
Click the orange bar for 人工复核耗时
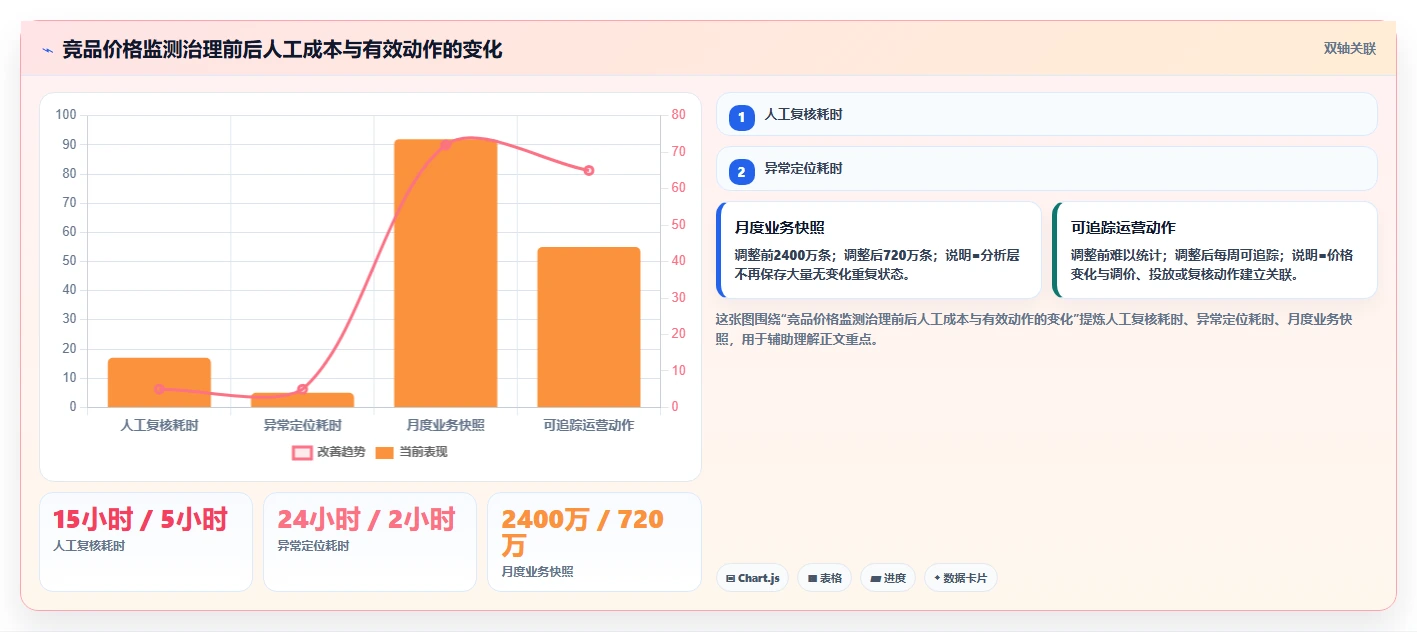pyautogui.click(x=159, y=382)
